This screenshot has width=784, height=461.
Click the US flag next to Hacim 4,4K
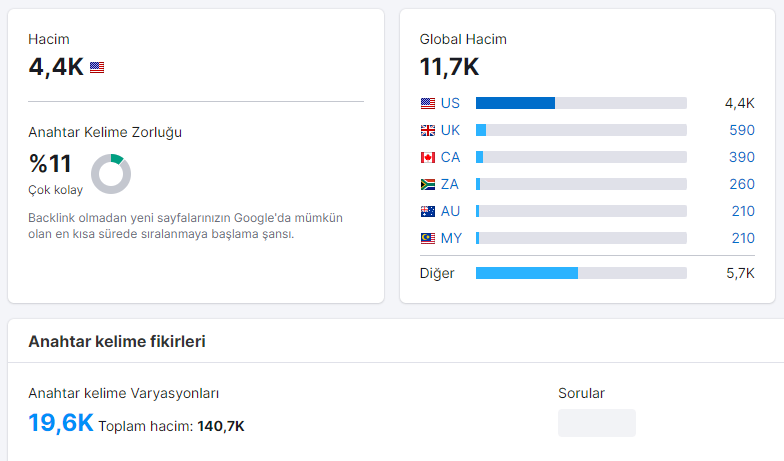point(97,67)
